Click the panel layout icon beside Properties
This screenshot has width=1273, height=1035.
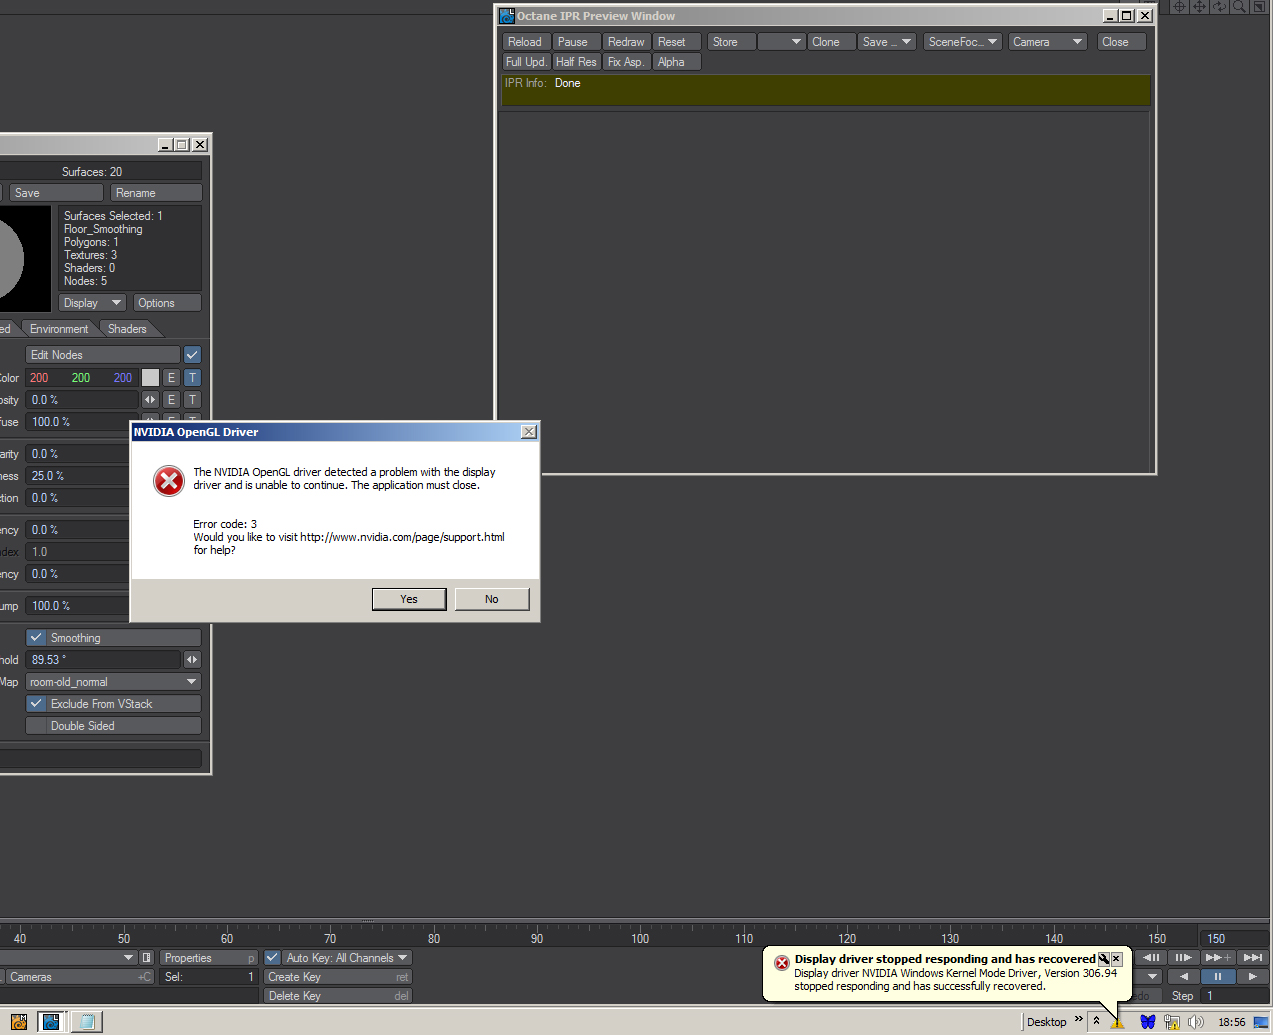click(147, 958)
